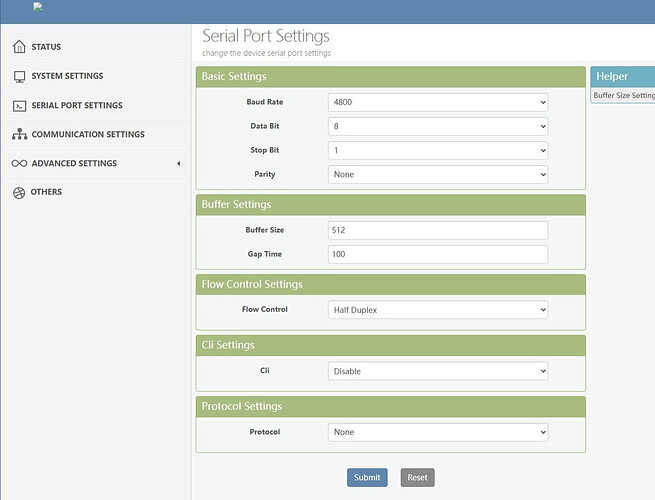Submit the serial port settings
This screenshot has height=500, width=655.
[x=367, y=477]
